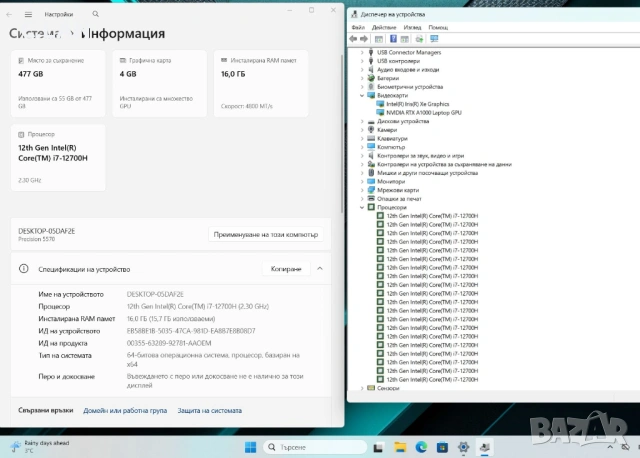Click the monitor icon at the Device Manager toolbar end
This screenshot has width=640, height=458.
tap(434, 39)
